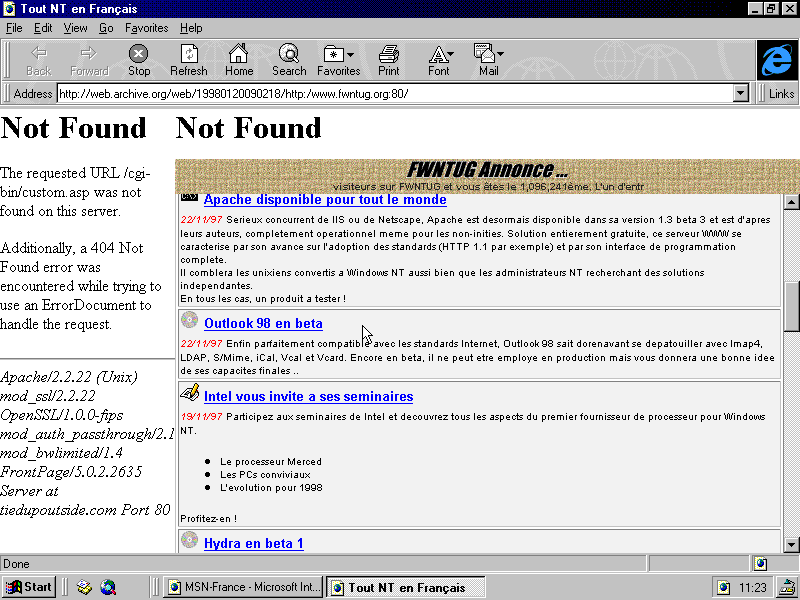Click the Forward arrow toolbar button
The image size is (800, 600).
[x=89, y=60]
